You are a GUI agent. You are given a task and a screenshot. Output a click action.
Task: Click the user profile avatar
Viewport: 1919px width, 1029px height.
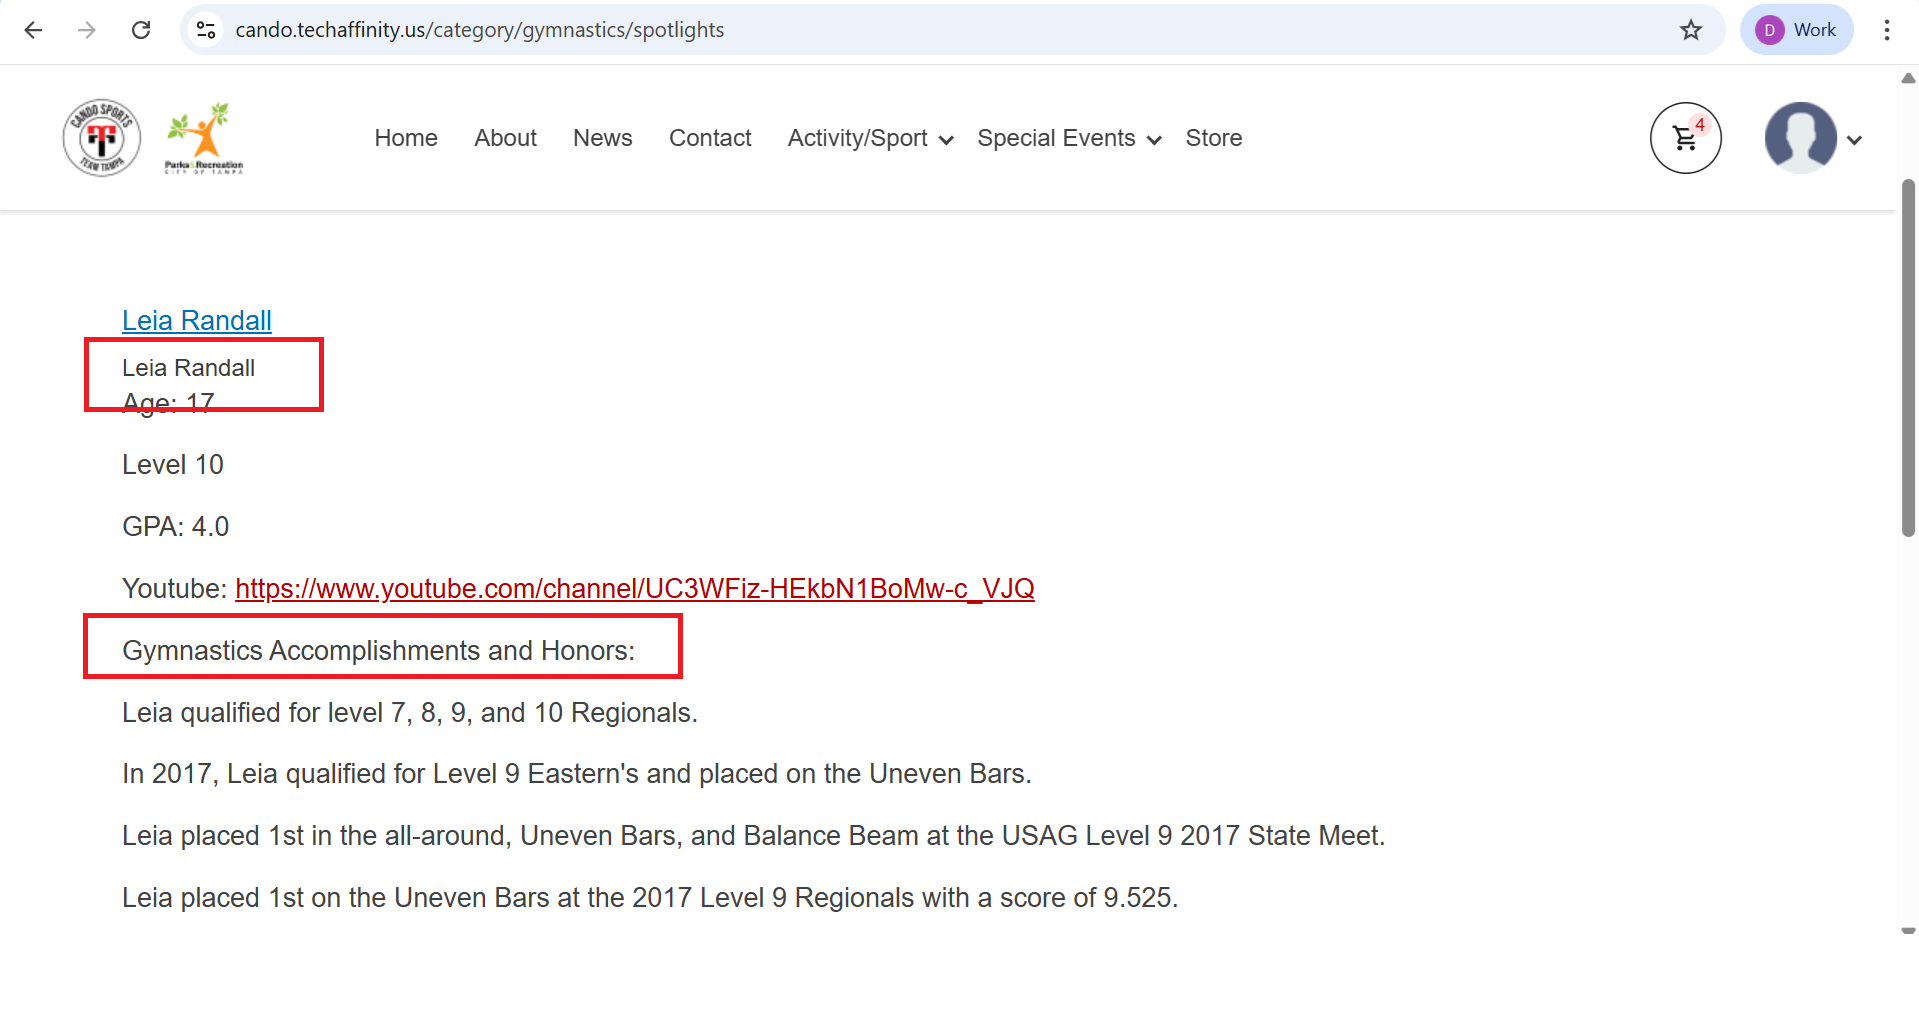click(x=1800, y=138)
